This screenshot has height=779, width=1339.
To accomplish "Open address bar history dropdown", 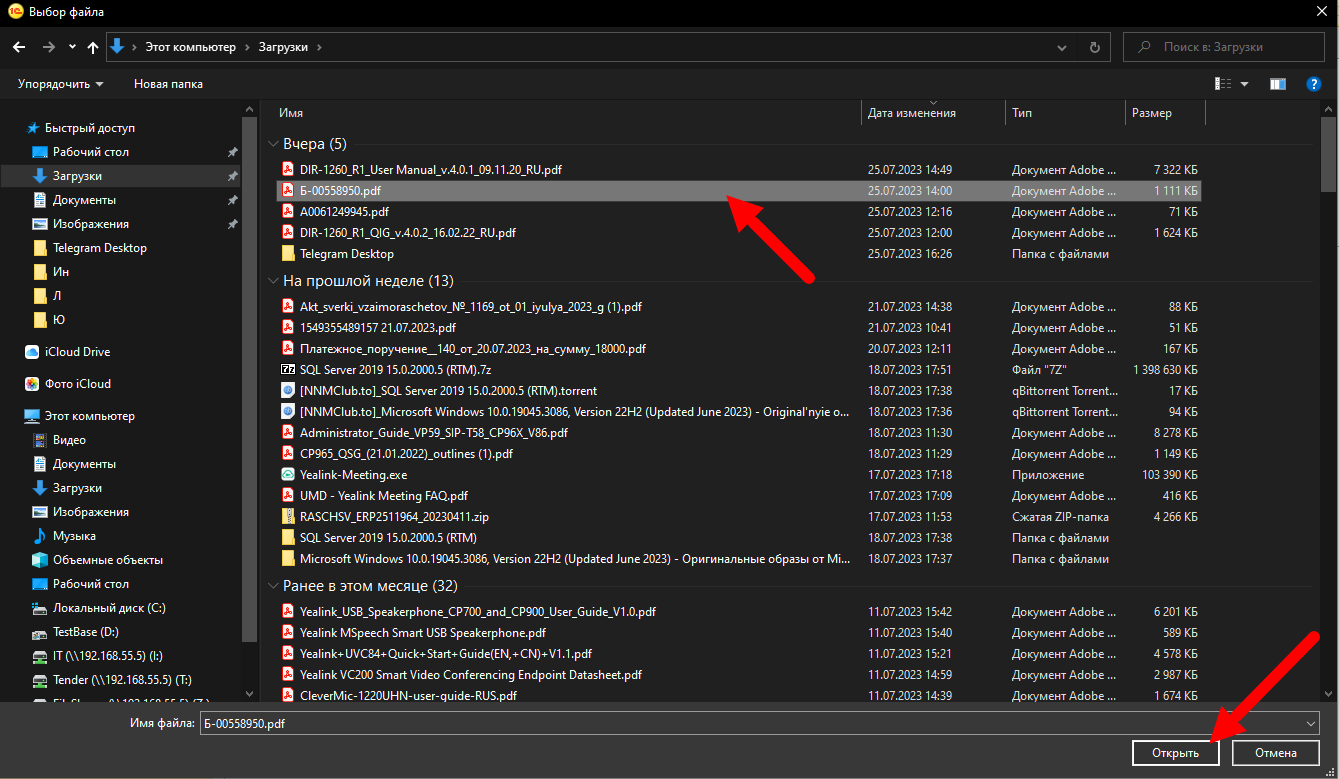I will (x=1061, y=47).
